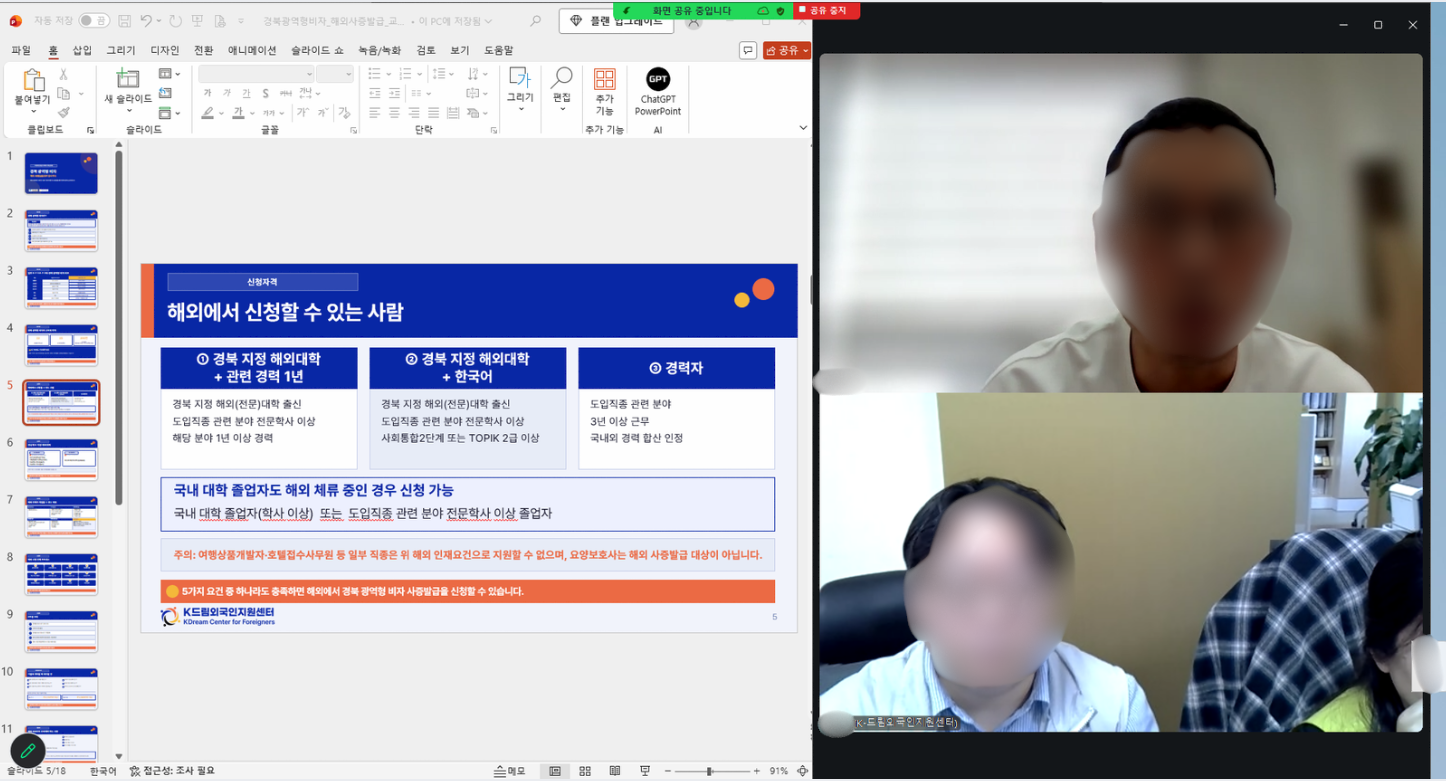This screenshot has width=1446, height=781.
Task: Toggle underline formatting in Font group
Action: pos(245,94)
